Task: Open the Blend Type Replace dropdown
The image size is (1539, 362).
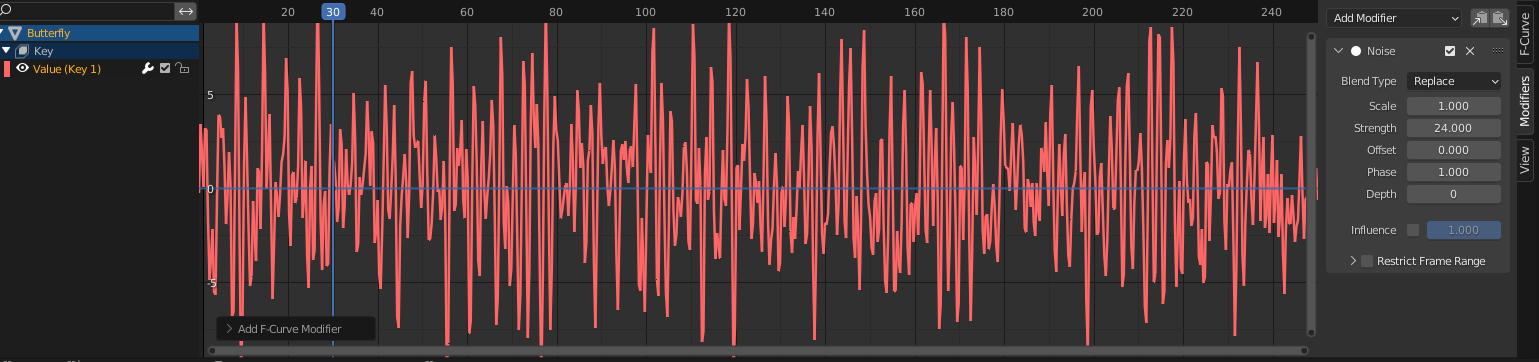Action: tap(1454, 81)
